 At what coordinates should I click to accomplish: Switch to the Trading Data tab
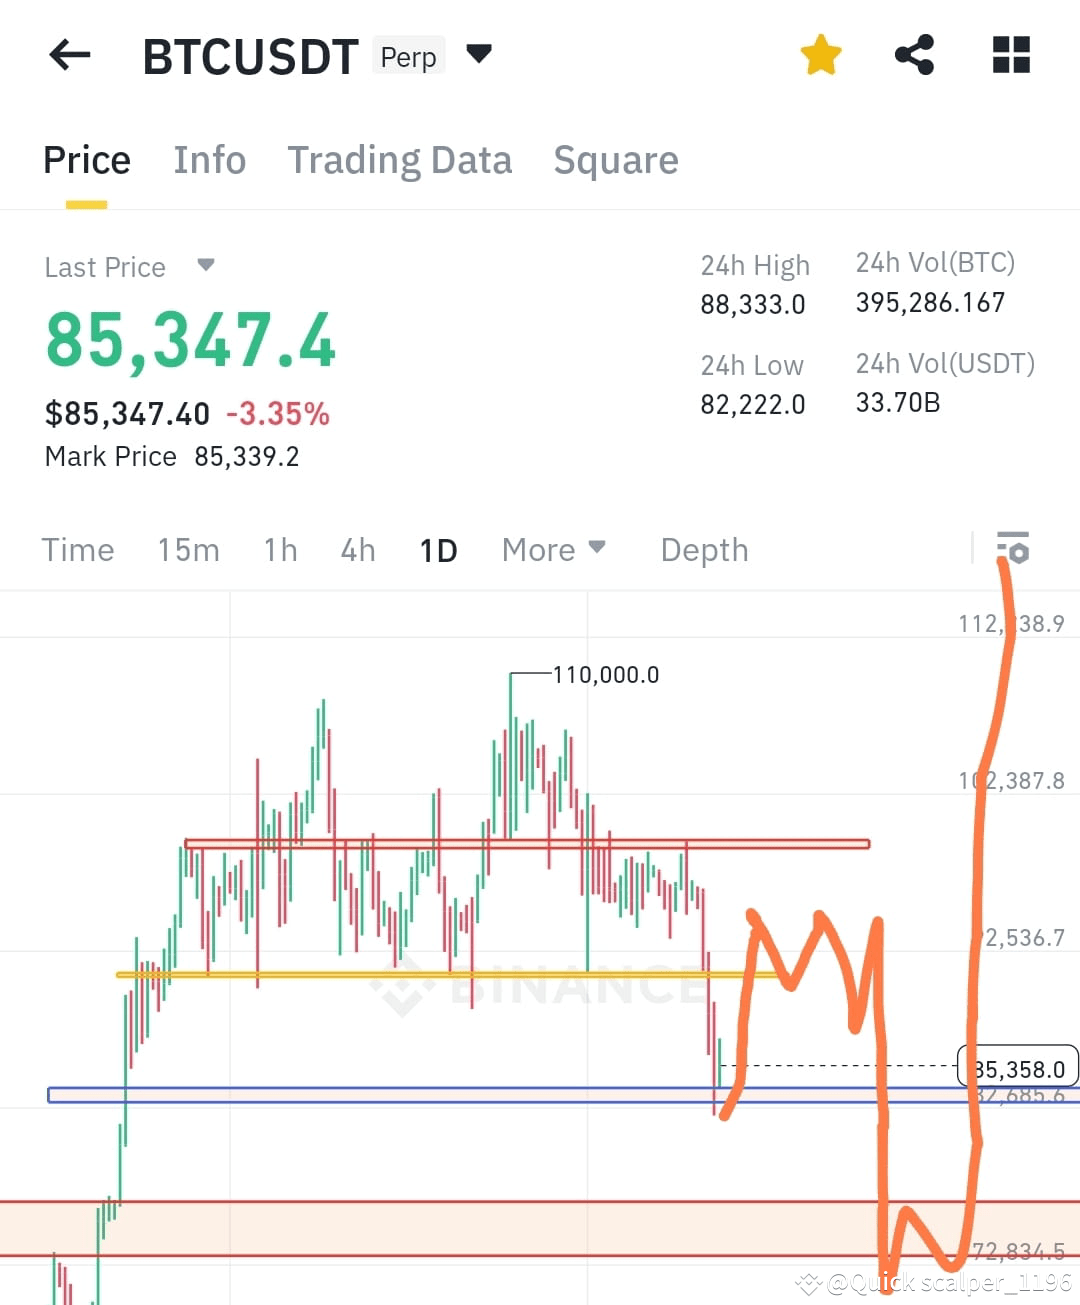pyautogui.click(x=400, y=160)
